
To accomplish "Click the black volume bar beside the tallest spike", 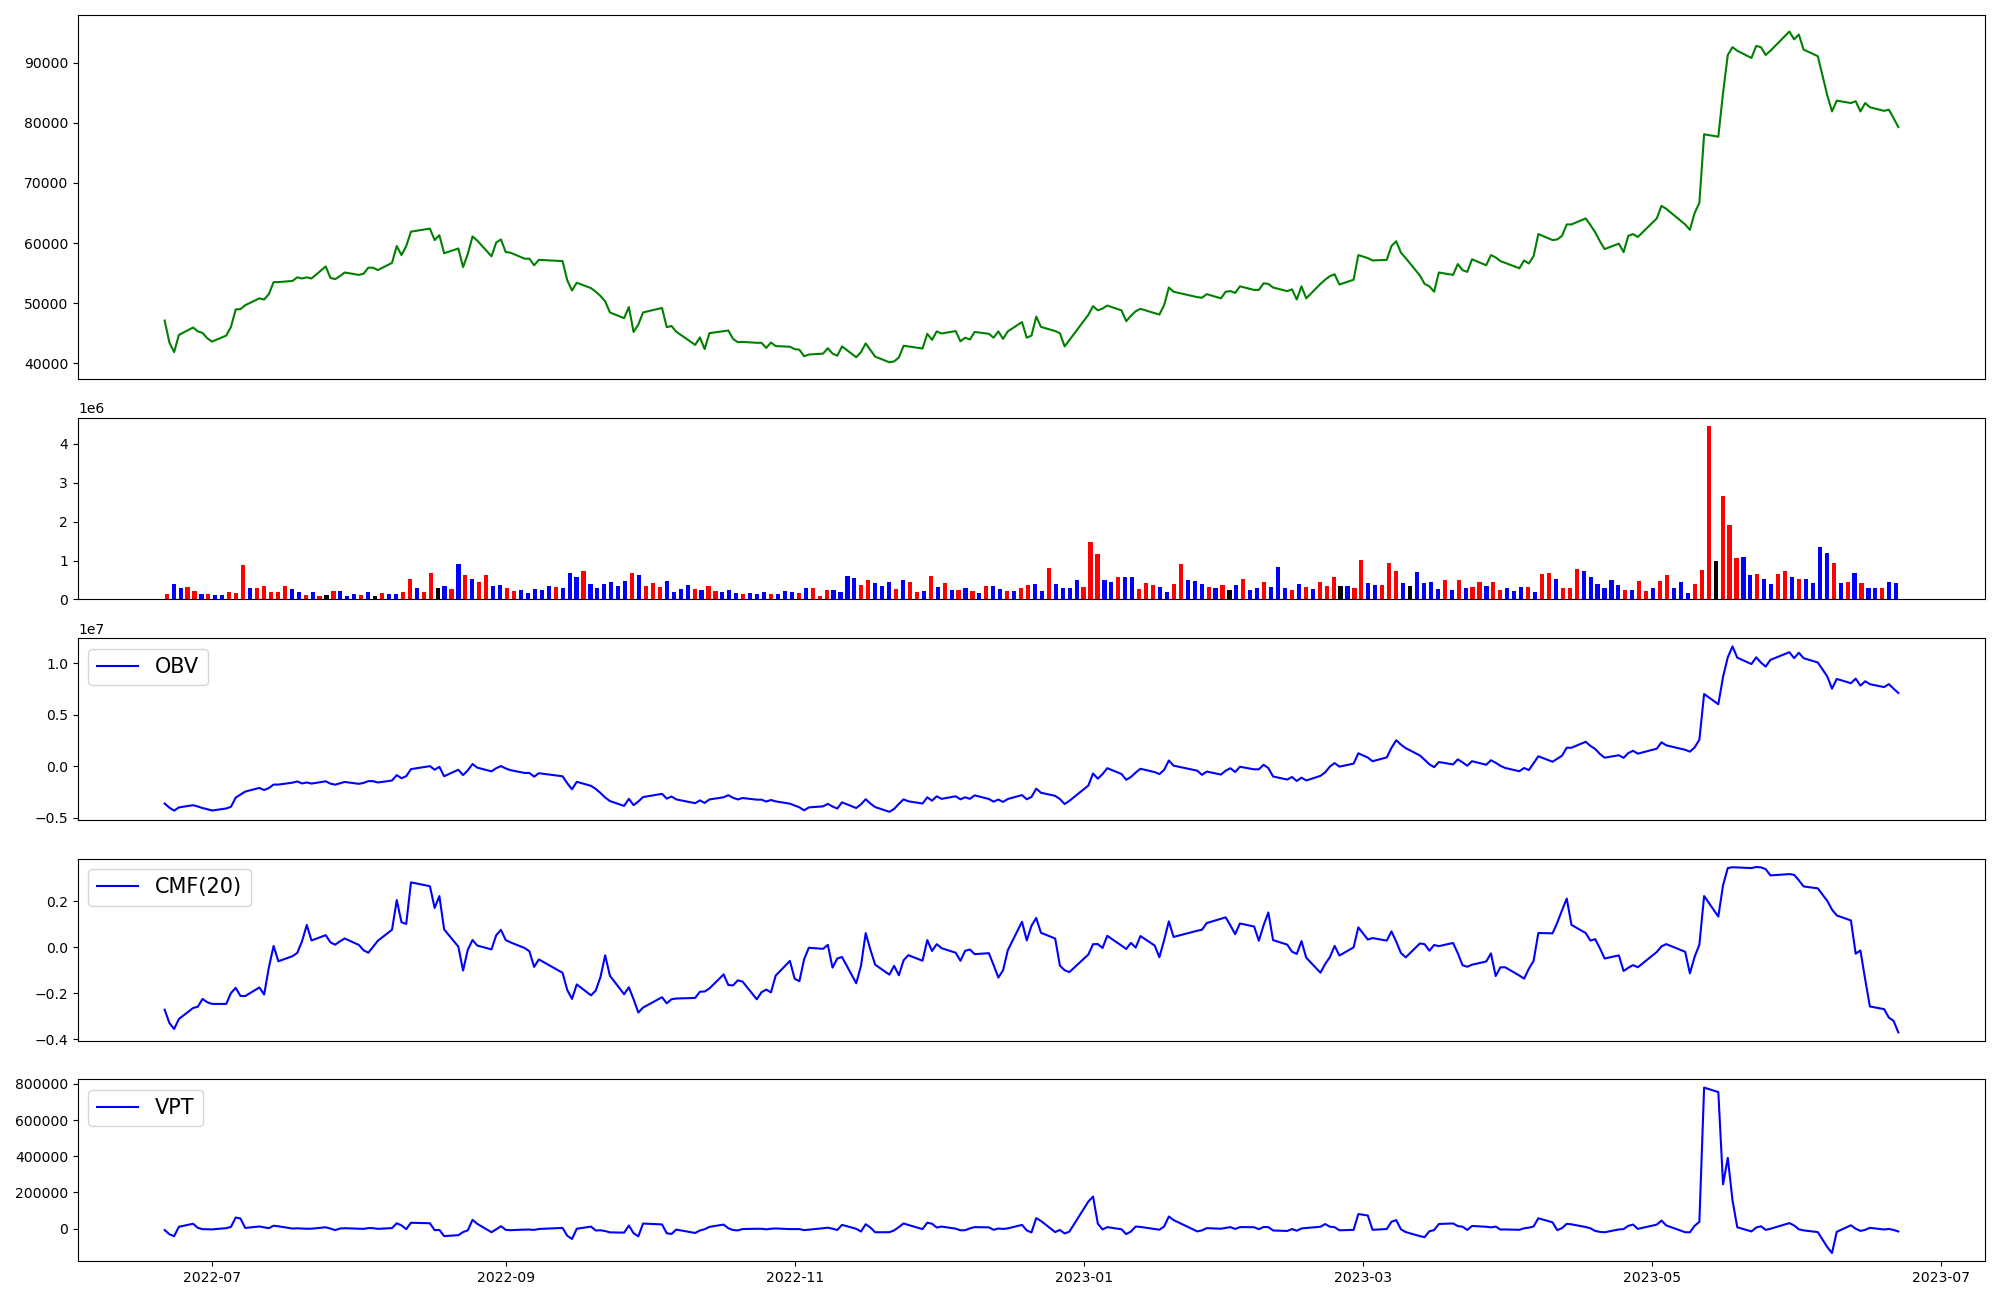I will [x=1716, y=581].
